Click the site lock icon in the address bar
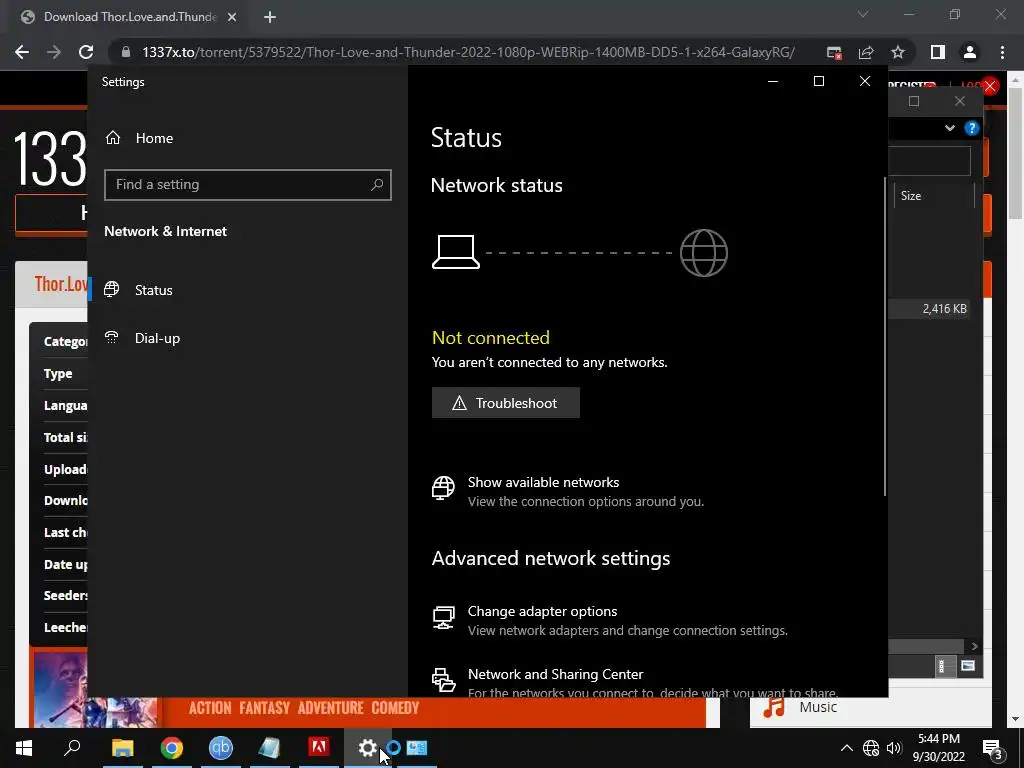This screenshot has height=768, width=1024. pyautogui.click(x=126, y=52)
